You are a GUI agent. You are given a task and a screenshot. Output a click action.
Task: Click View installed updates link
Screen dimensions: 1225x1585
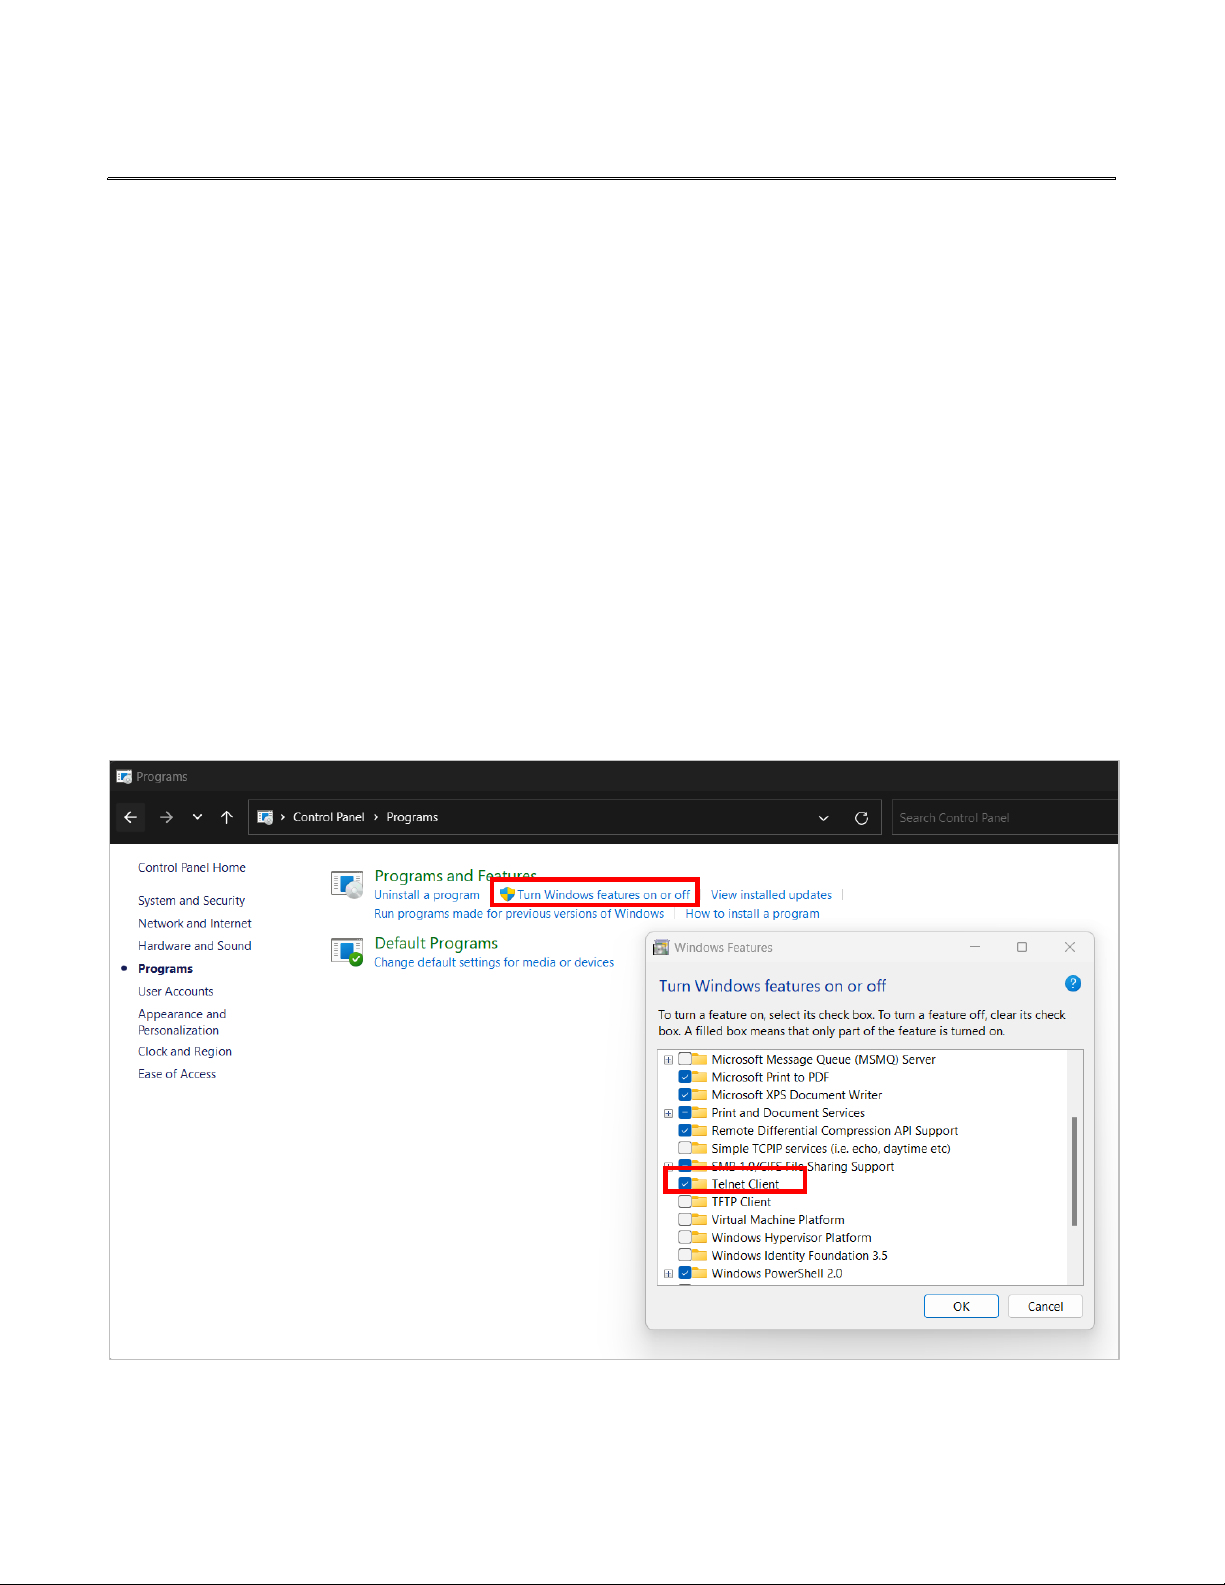point(771,895)
